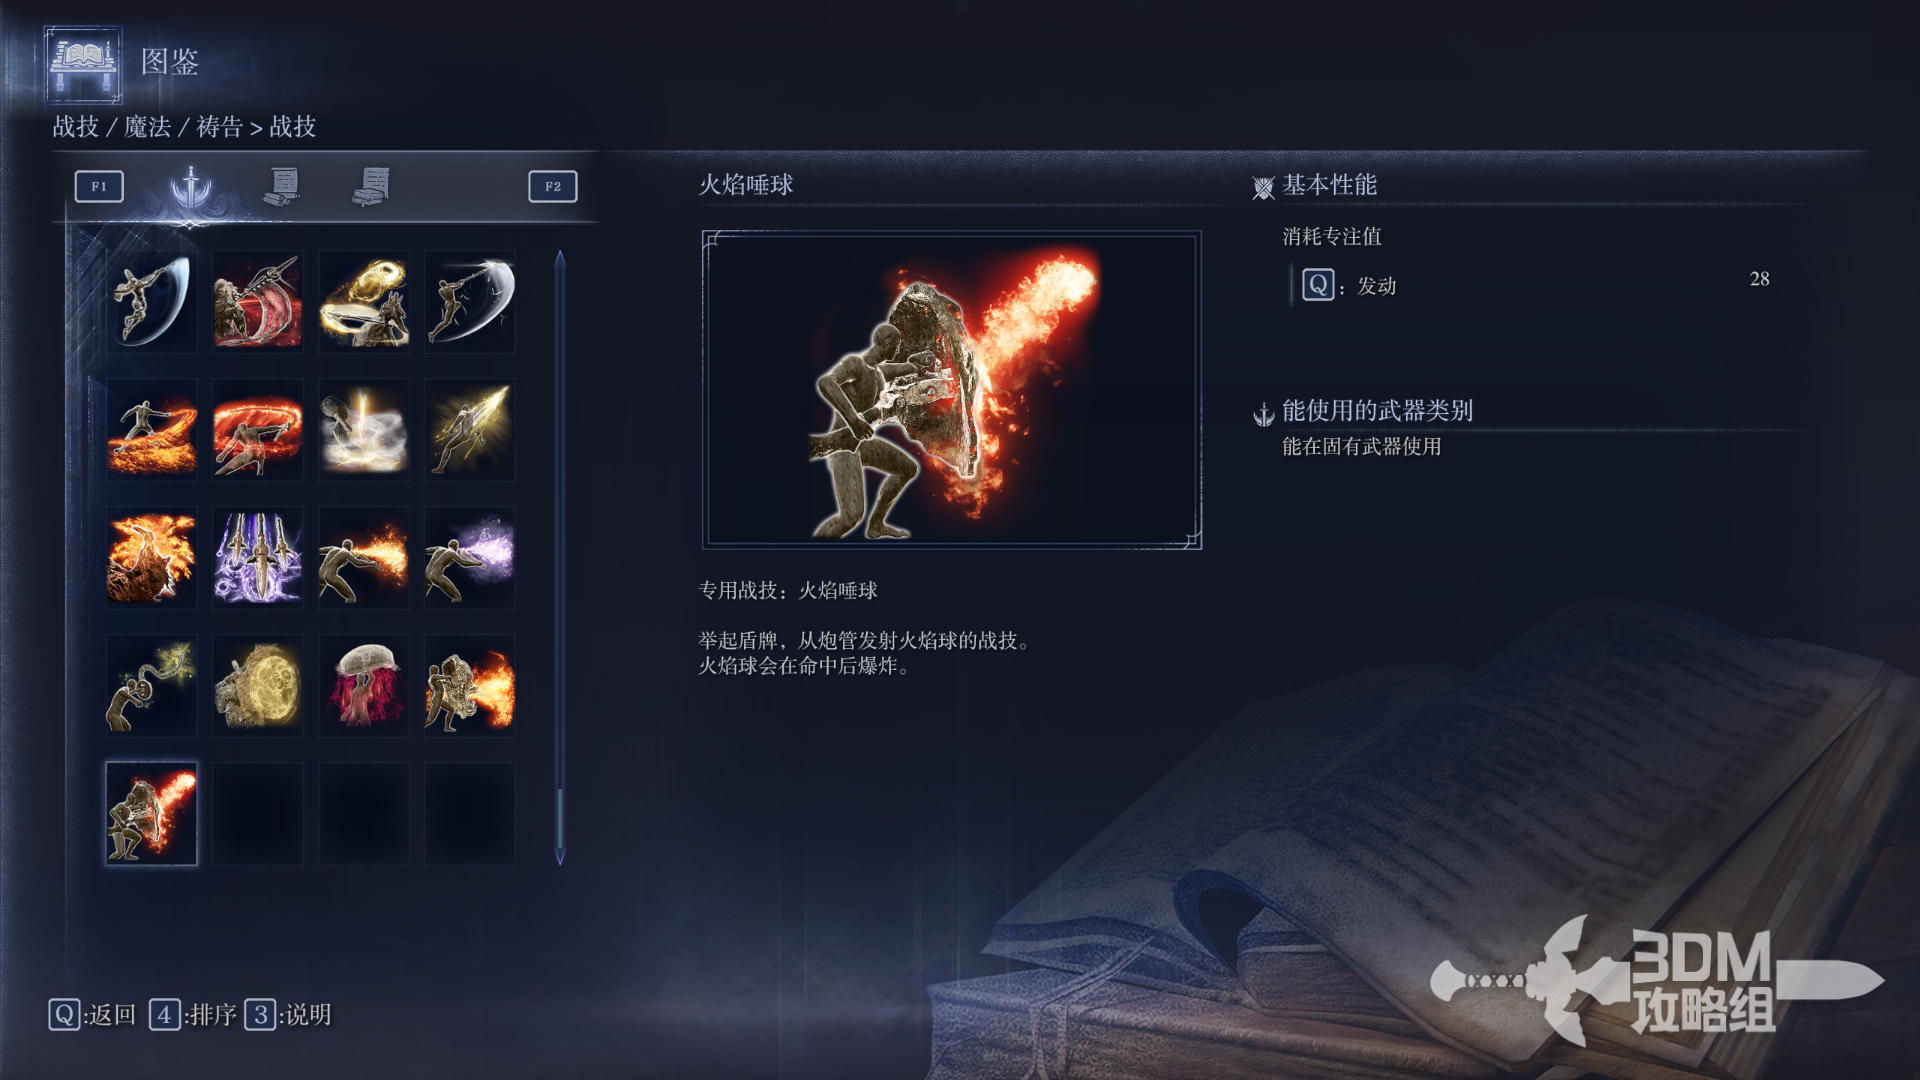Open sort options via the 4 排序 prompt
This screenshot has height=1080, width=1920.
pyautogui.click(x=193, y=1015)
